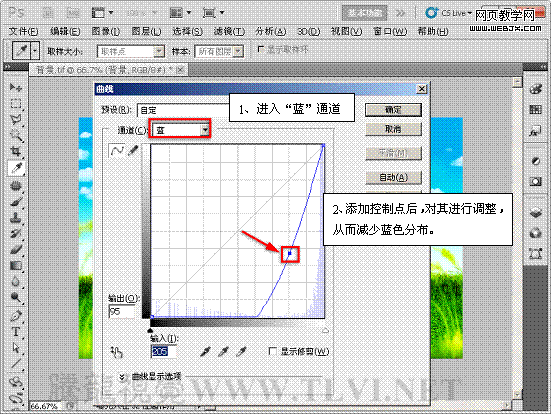The width and height of the screenshot is (551, 414).
Task: Select the Pen tool
Action: (x=16, y=316)
